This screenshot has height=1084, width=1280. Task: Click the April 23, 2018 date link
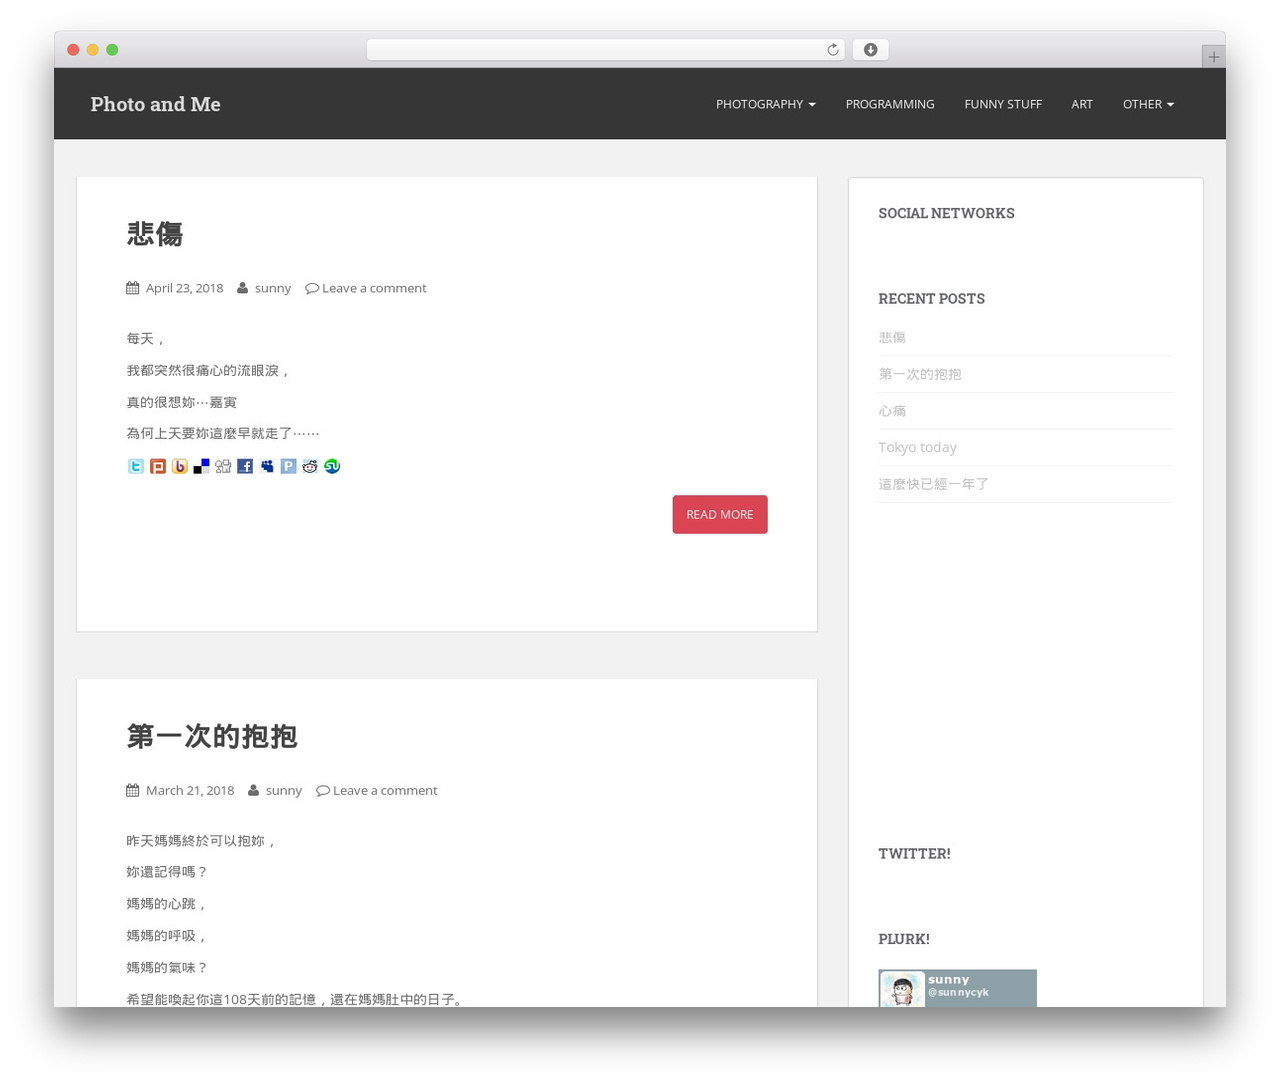[185, 288]
